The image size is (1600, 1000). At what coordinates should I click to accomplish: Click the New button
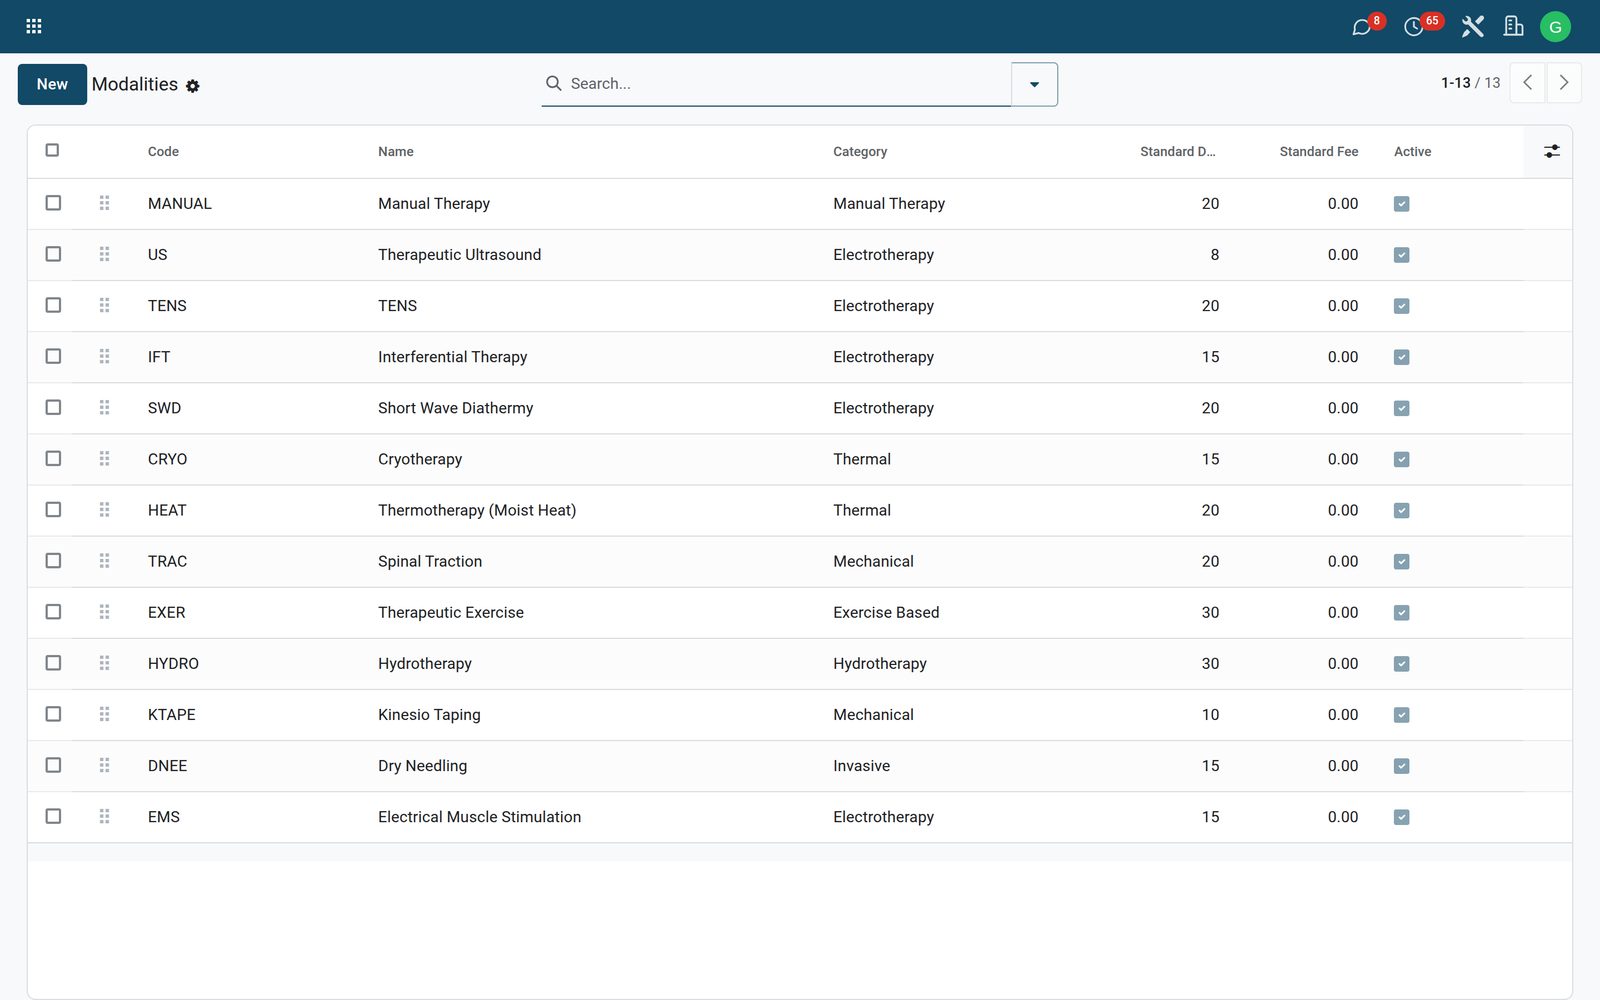point(52,84)
